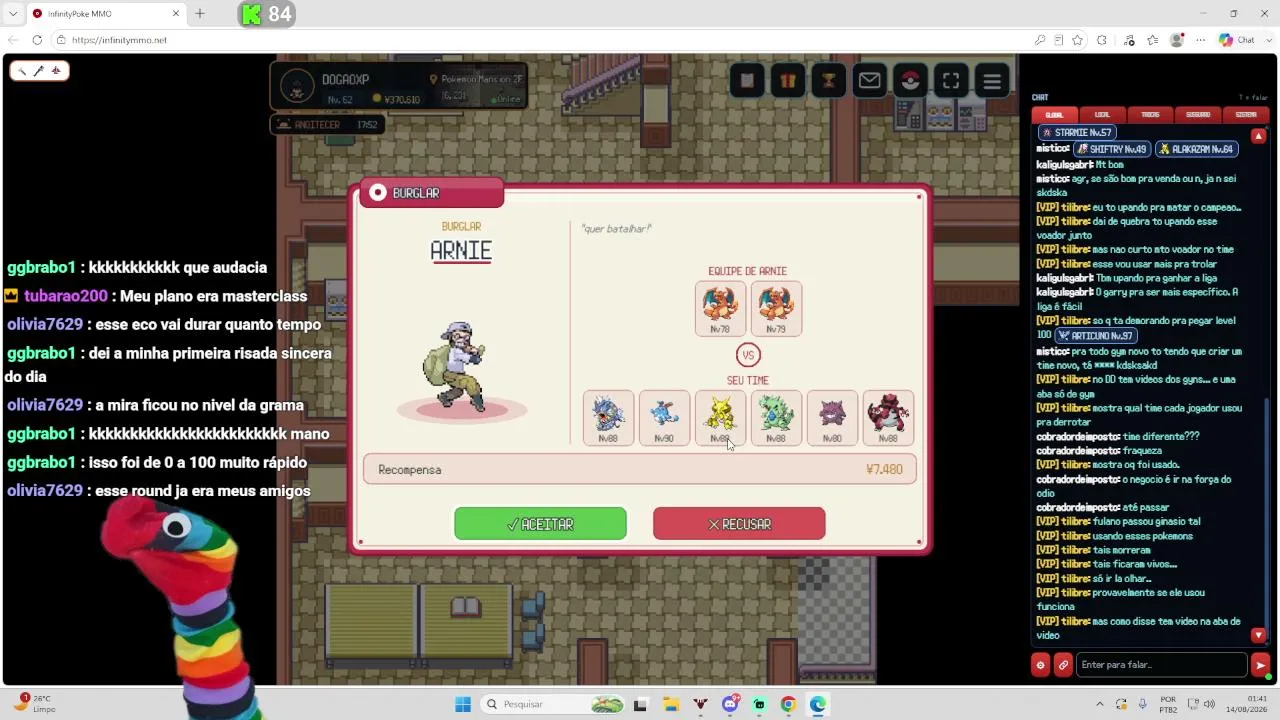Open File Explorer from the taskbar
1280x720 pixels.
click(670, 704)
